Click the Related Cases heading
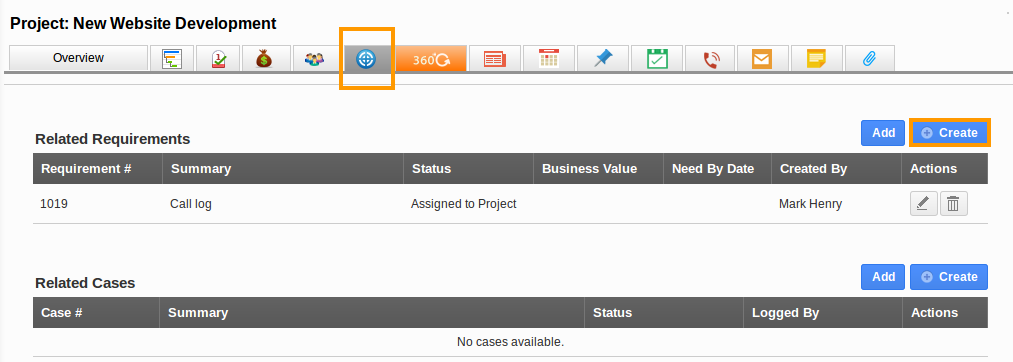Image resolution: width=1013 pixels, height=362 pixels. (x=85, y=283)
